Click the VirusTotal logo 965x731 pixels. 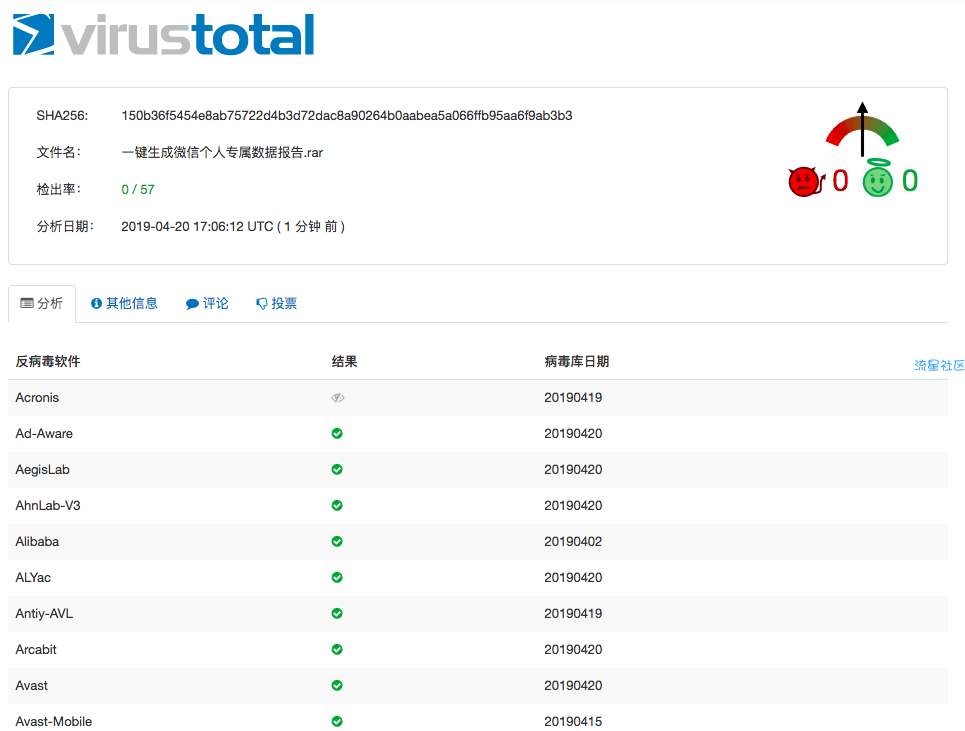(x=163, y=34)
